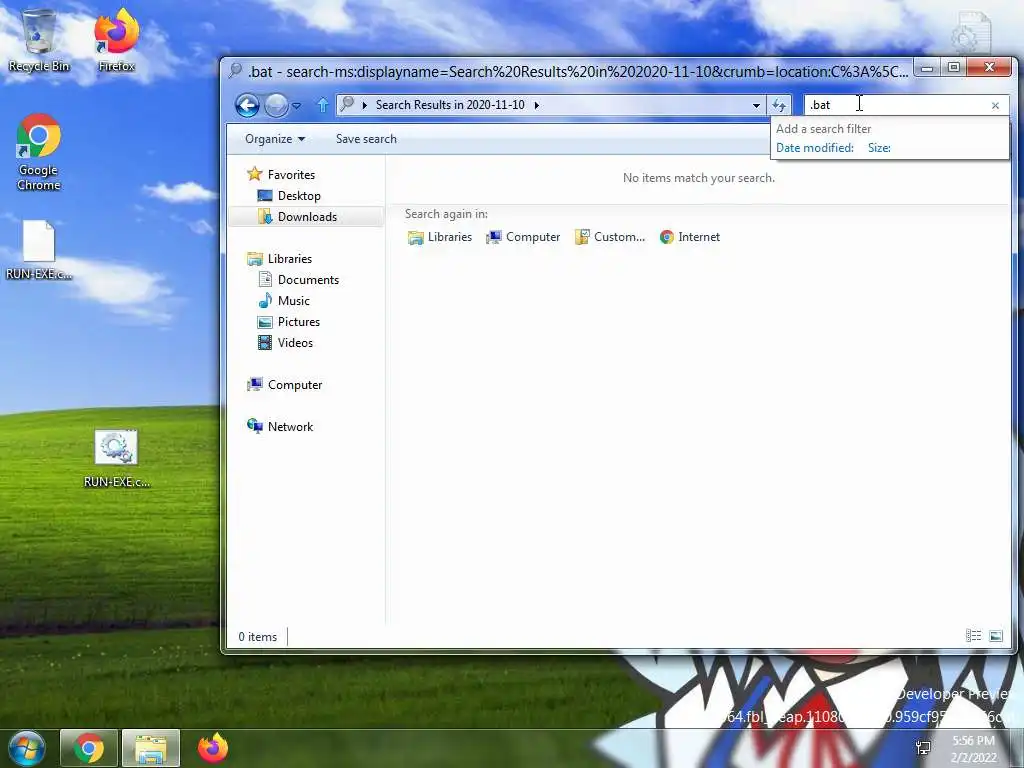Add the Size search filter
Screen dimensions: 1024x768
(x=879, y=148)
